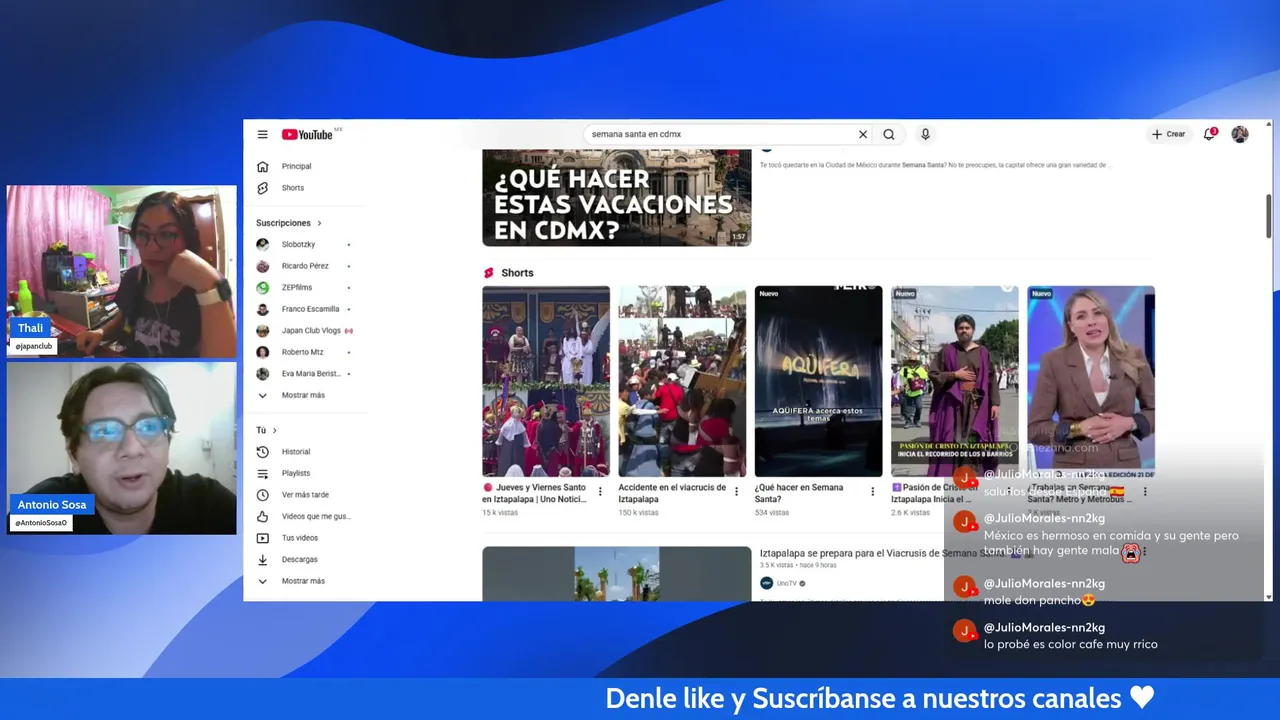The width and height of the screenshot is (1280, 720).
Task: Open Short 'Jueves y Viernes Santo en Iztapalapa'
Action: click(546, 381)
